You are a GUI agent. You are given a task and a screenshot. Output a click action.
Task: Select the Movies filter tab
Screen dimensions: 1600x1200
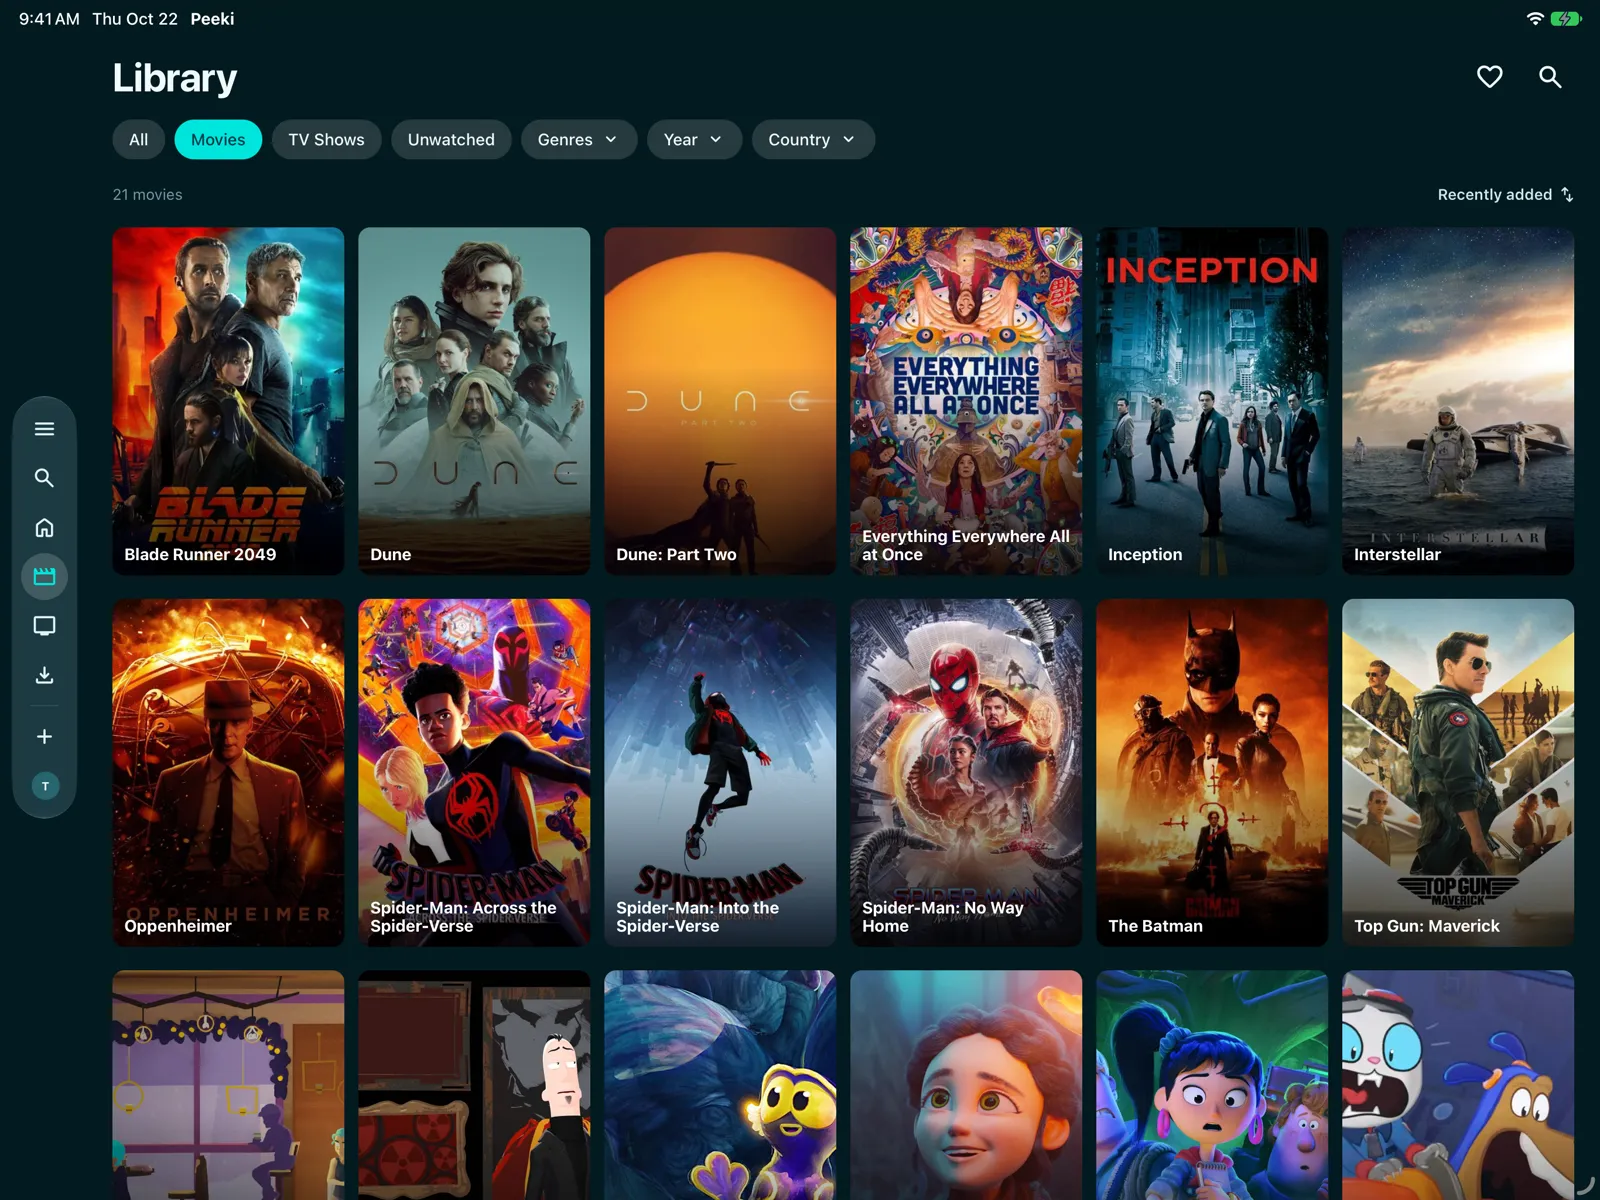click(218, 140)
